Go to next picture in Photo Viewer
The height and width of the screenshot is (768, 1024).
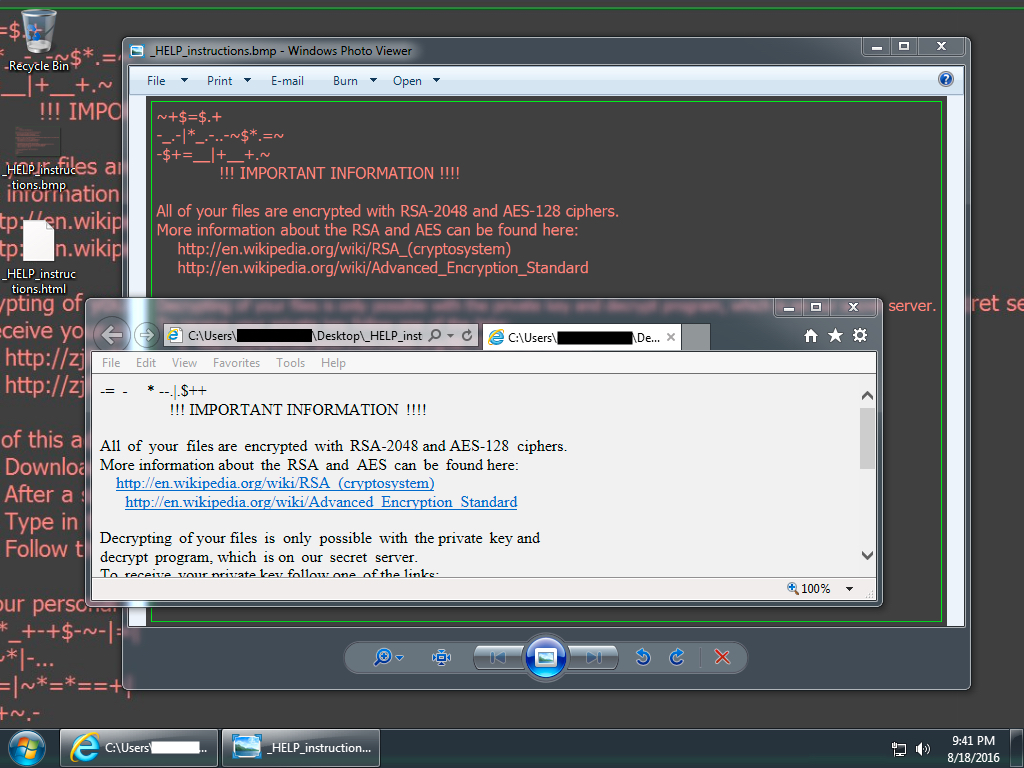click(593, 657)
